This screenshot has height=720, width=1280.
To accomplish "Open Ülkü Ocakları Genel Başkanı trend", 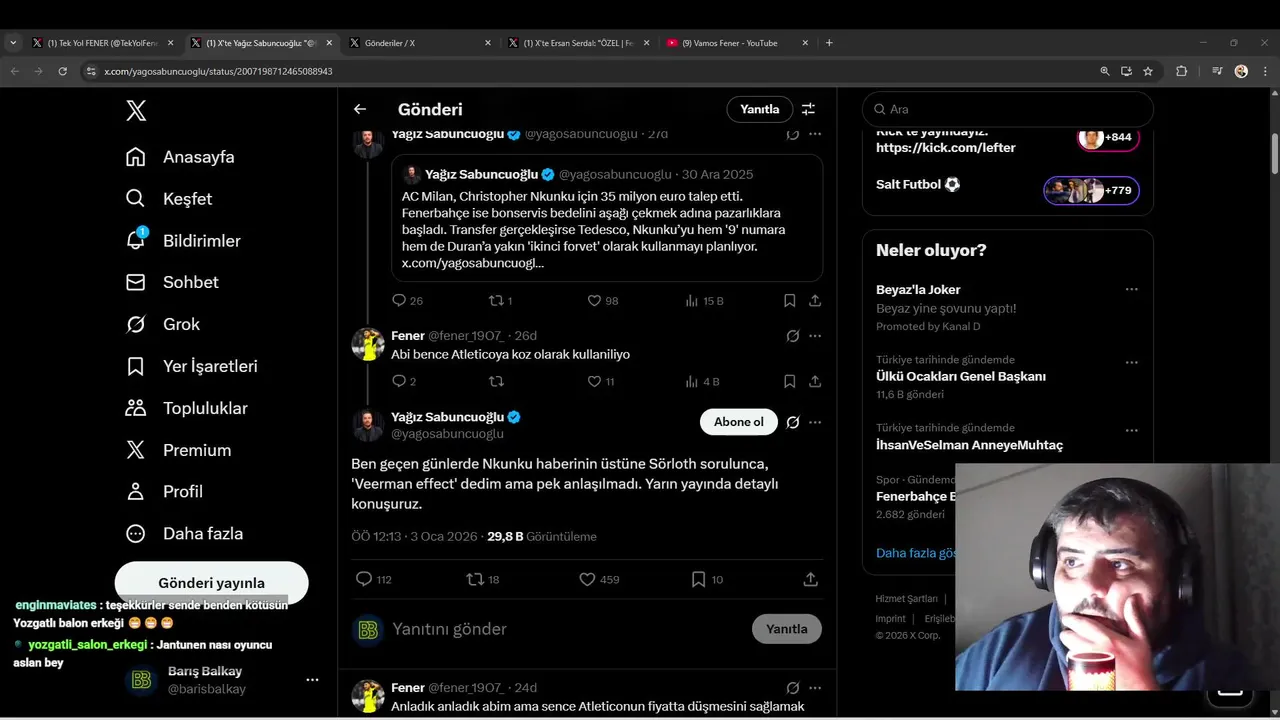I will point(961,377).
